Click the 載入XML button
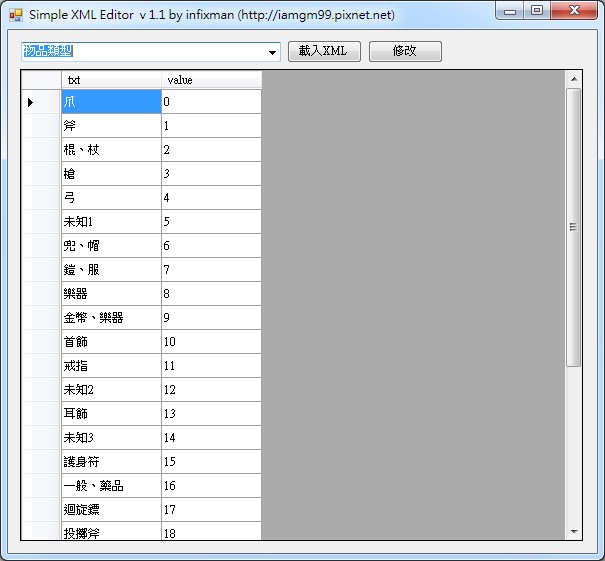The image size is (605, 561). click(324, 51)
